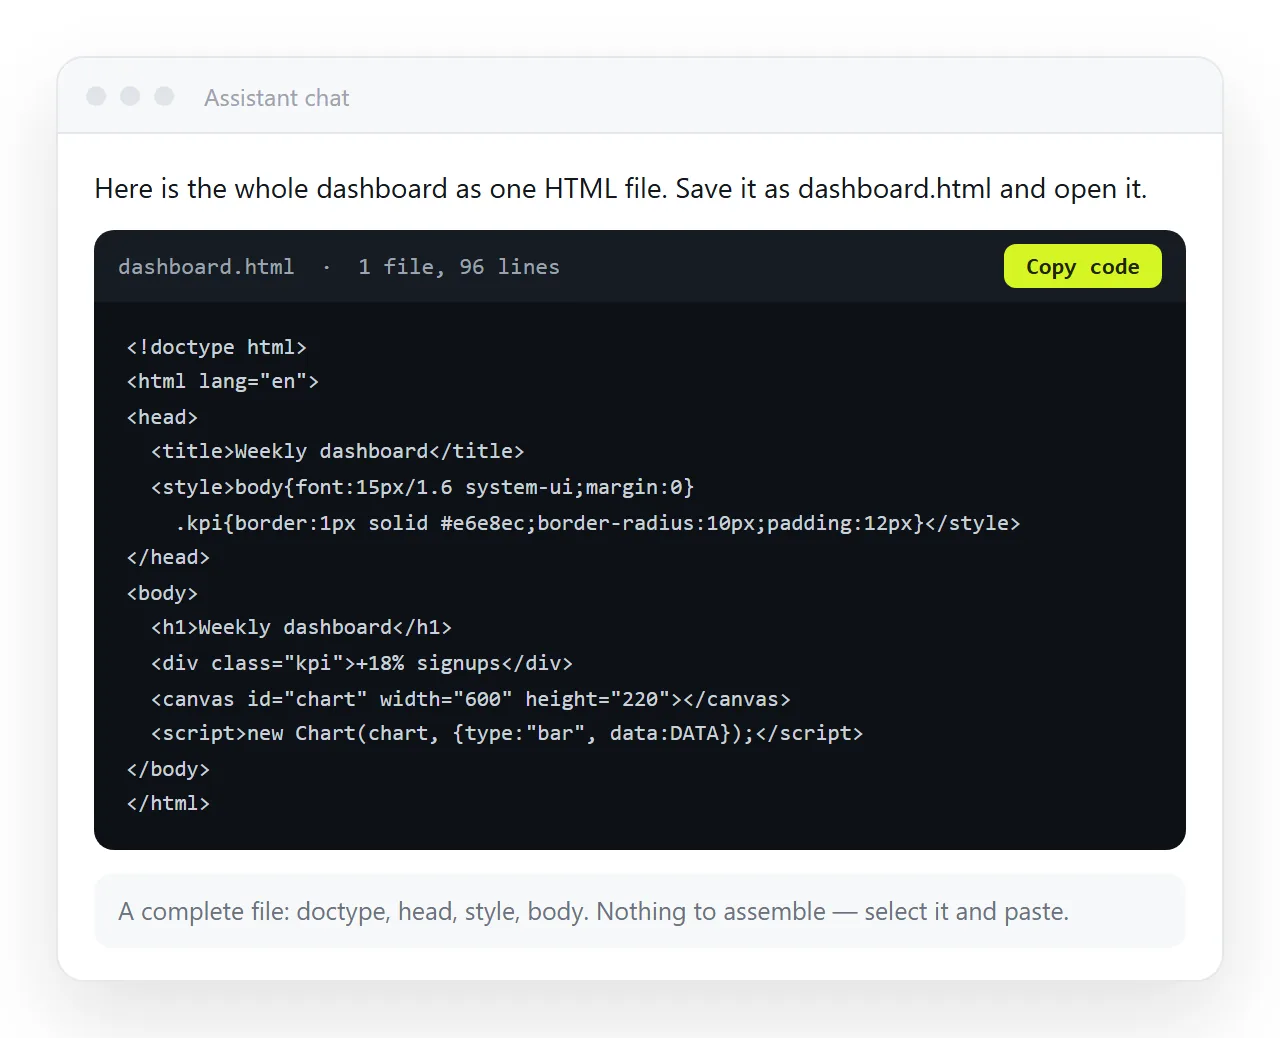Screen dimensions: 1280x1038
Task: Click the '<script>new Chart' code line
Action: click(x=506, y=733)
